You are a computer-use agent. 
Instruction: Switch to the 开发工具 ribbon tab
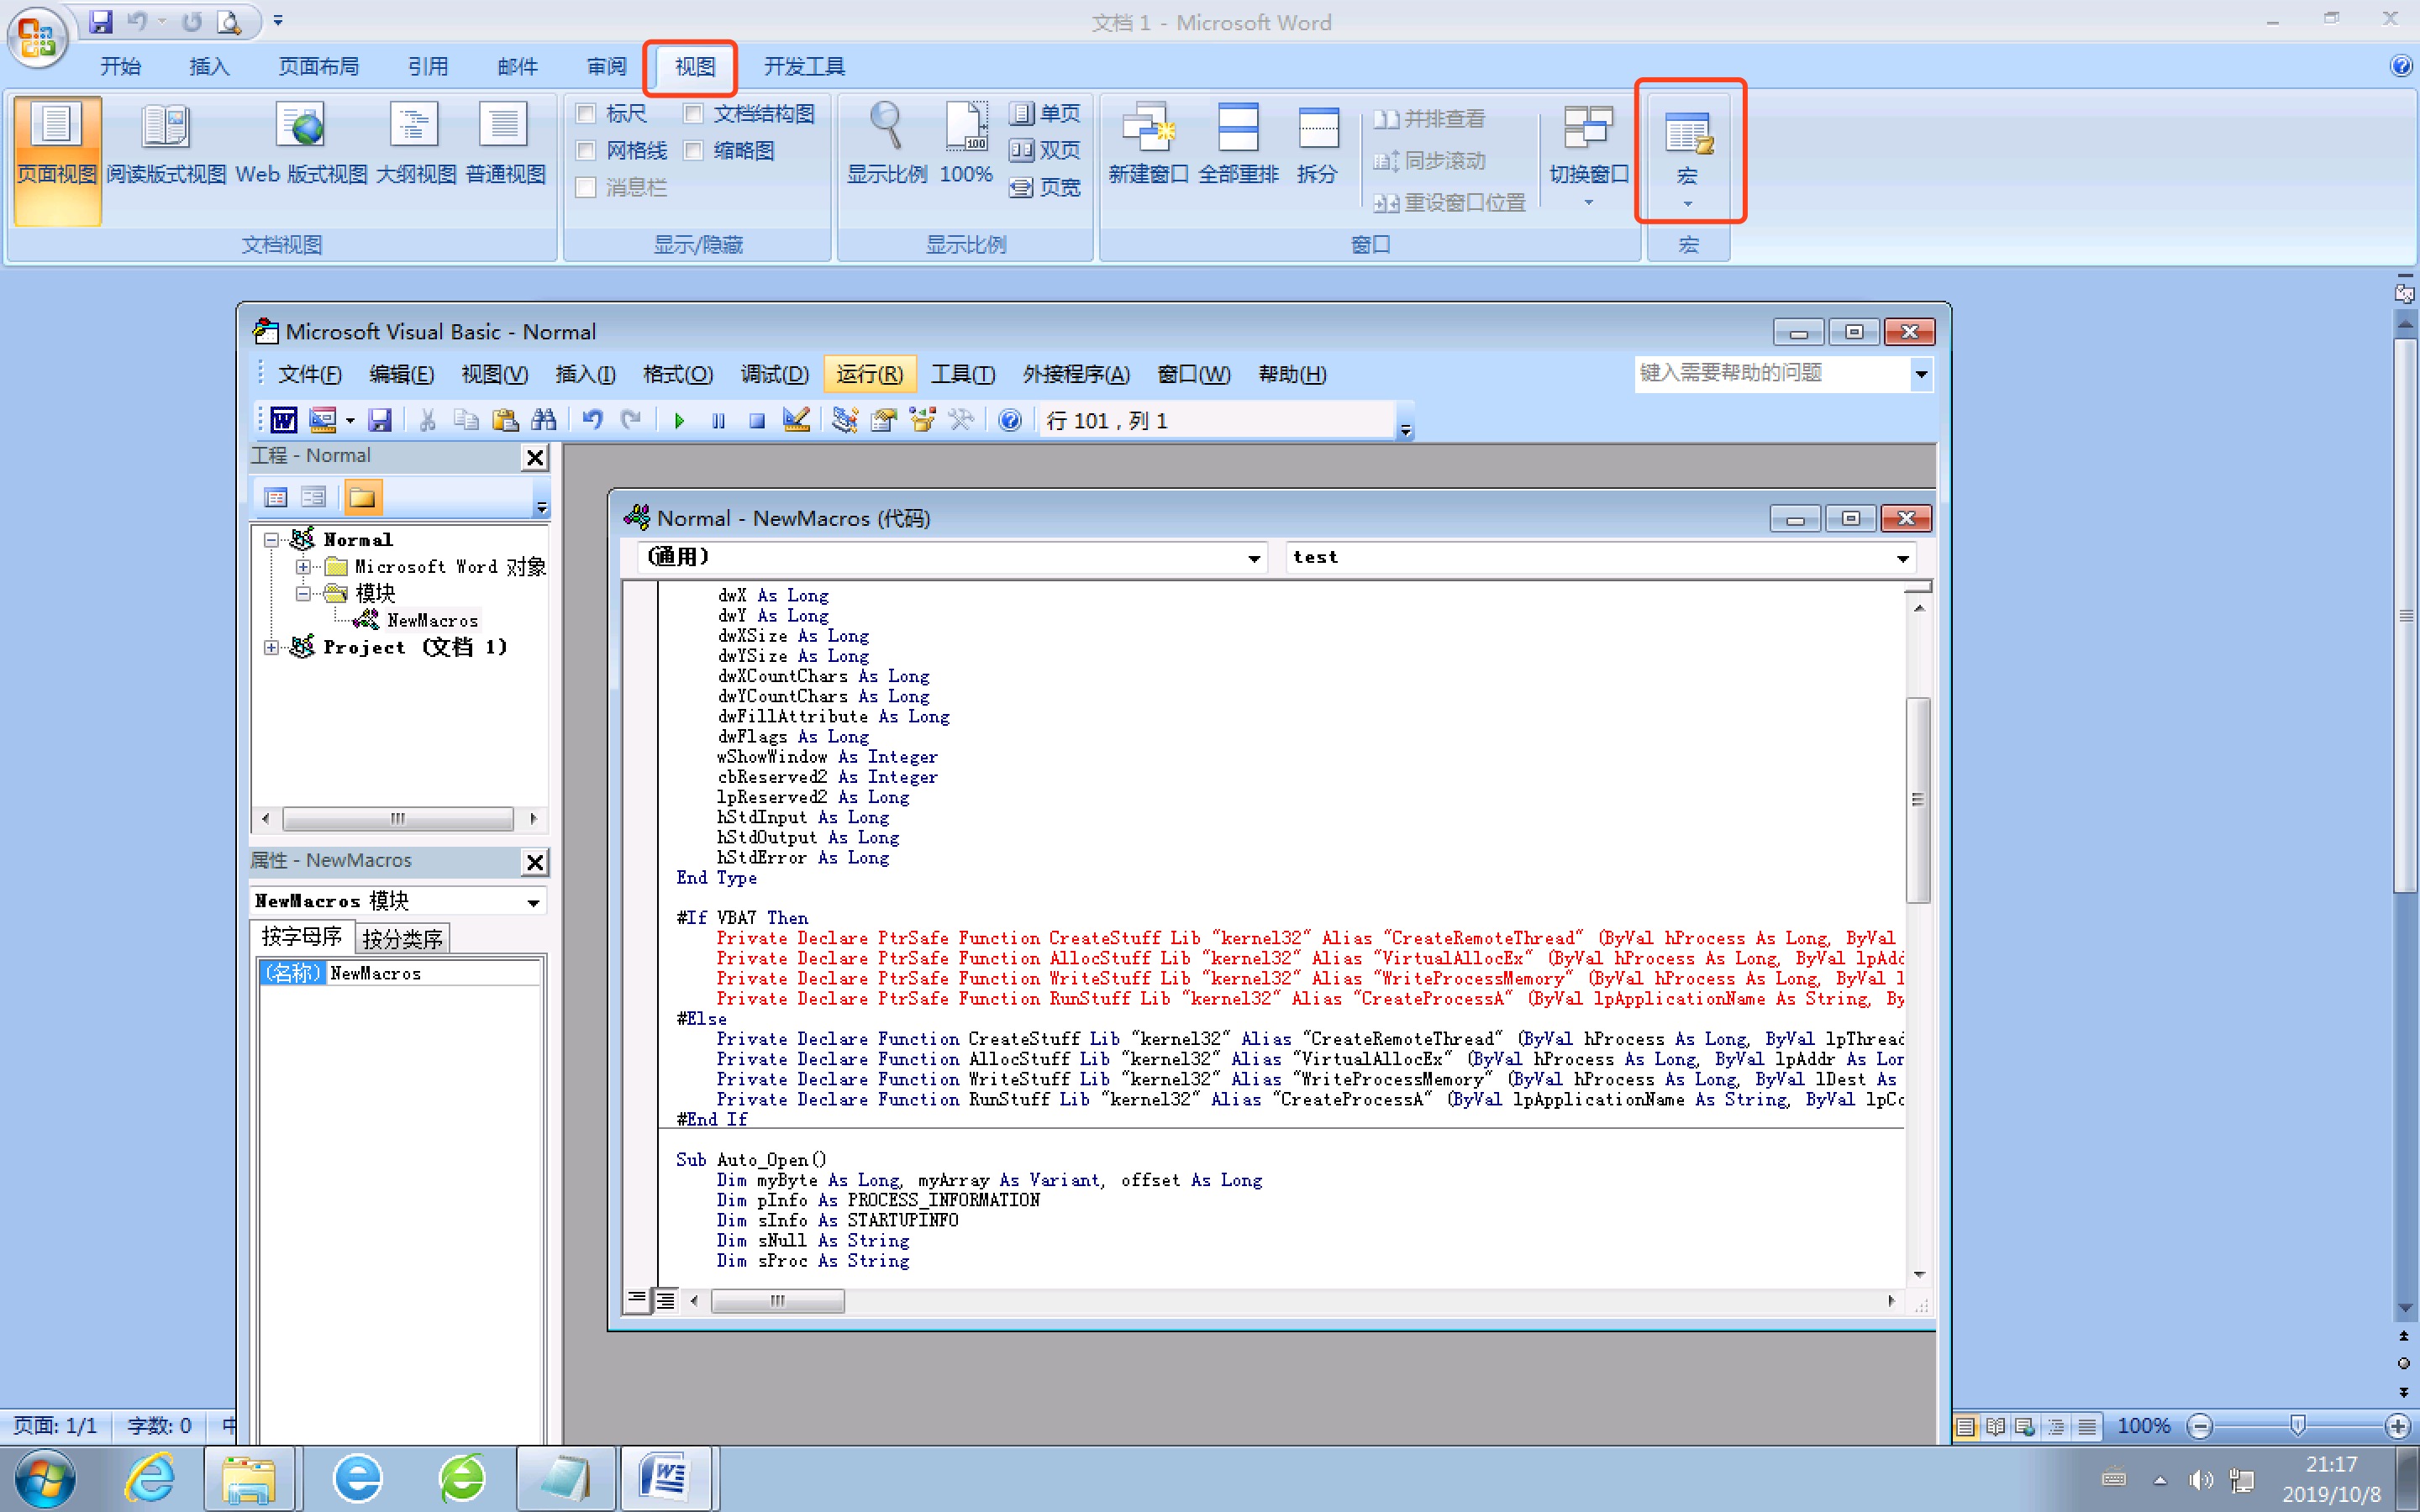pyautogui.click(x=804, y=66)
